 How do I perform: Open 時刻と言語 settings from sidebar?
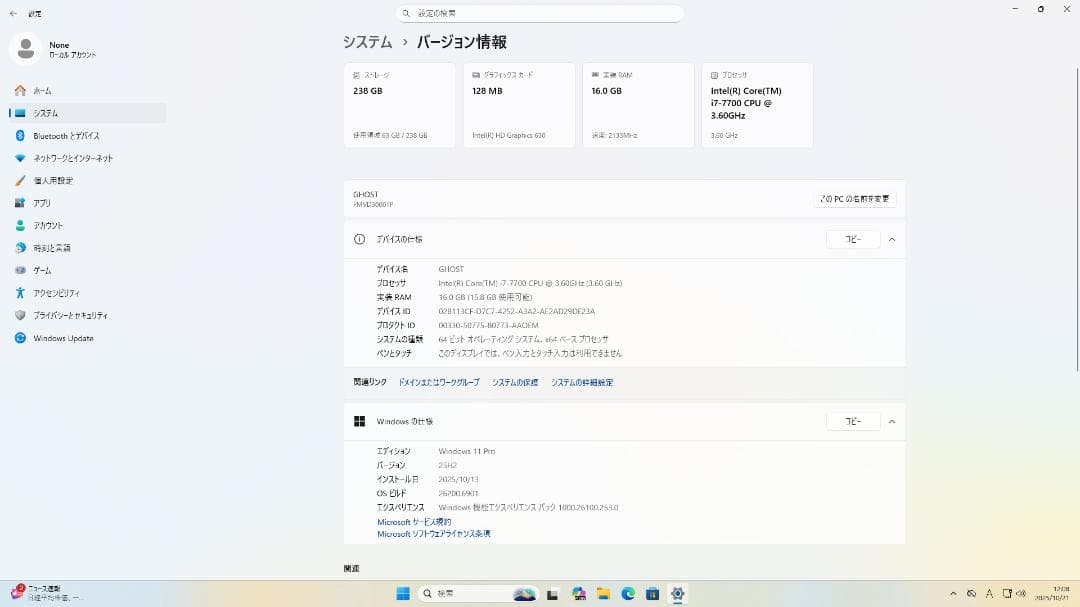pyautogui.click(x=58, y=248)
